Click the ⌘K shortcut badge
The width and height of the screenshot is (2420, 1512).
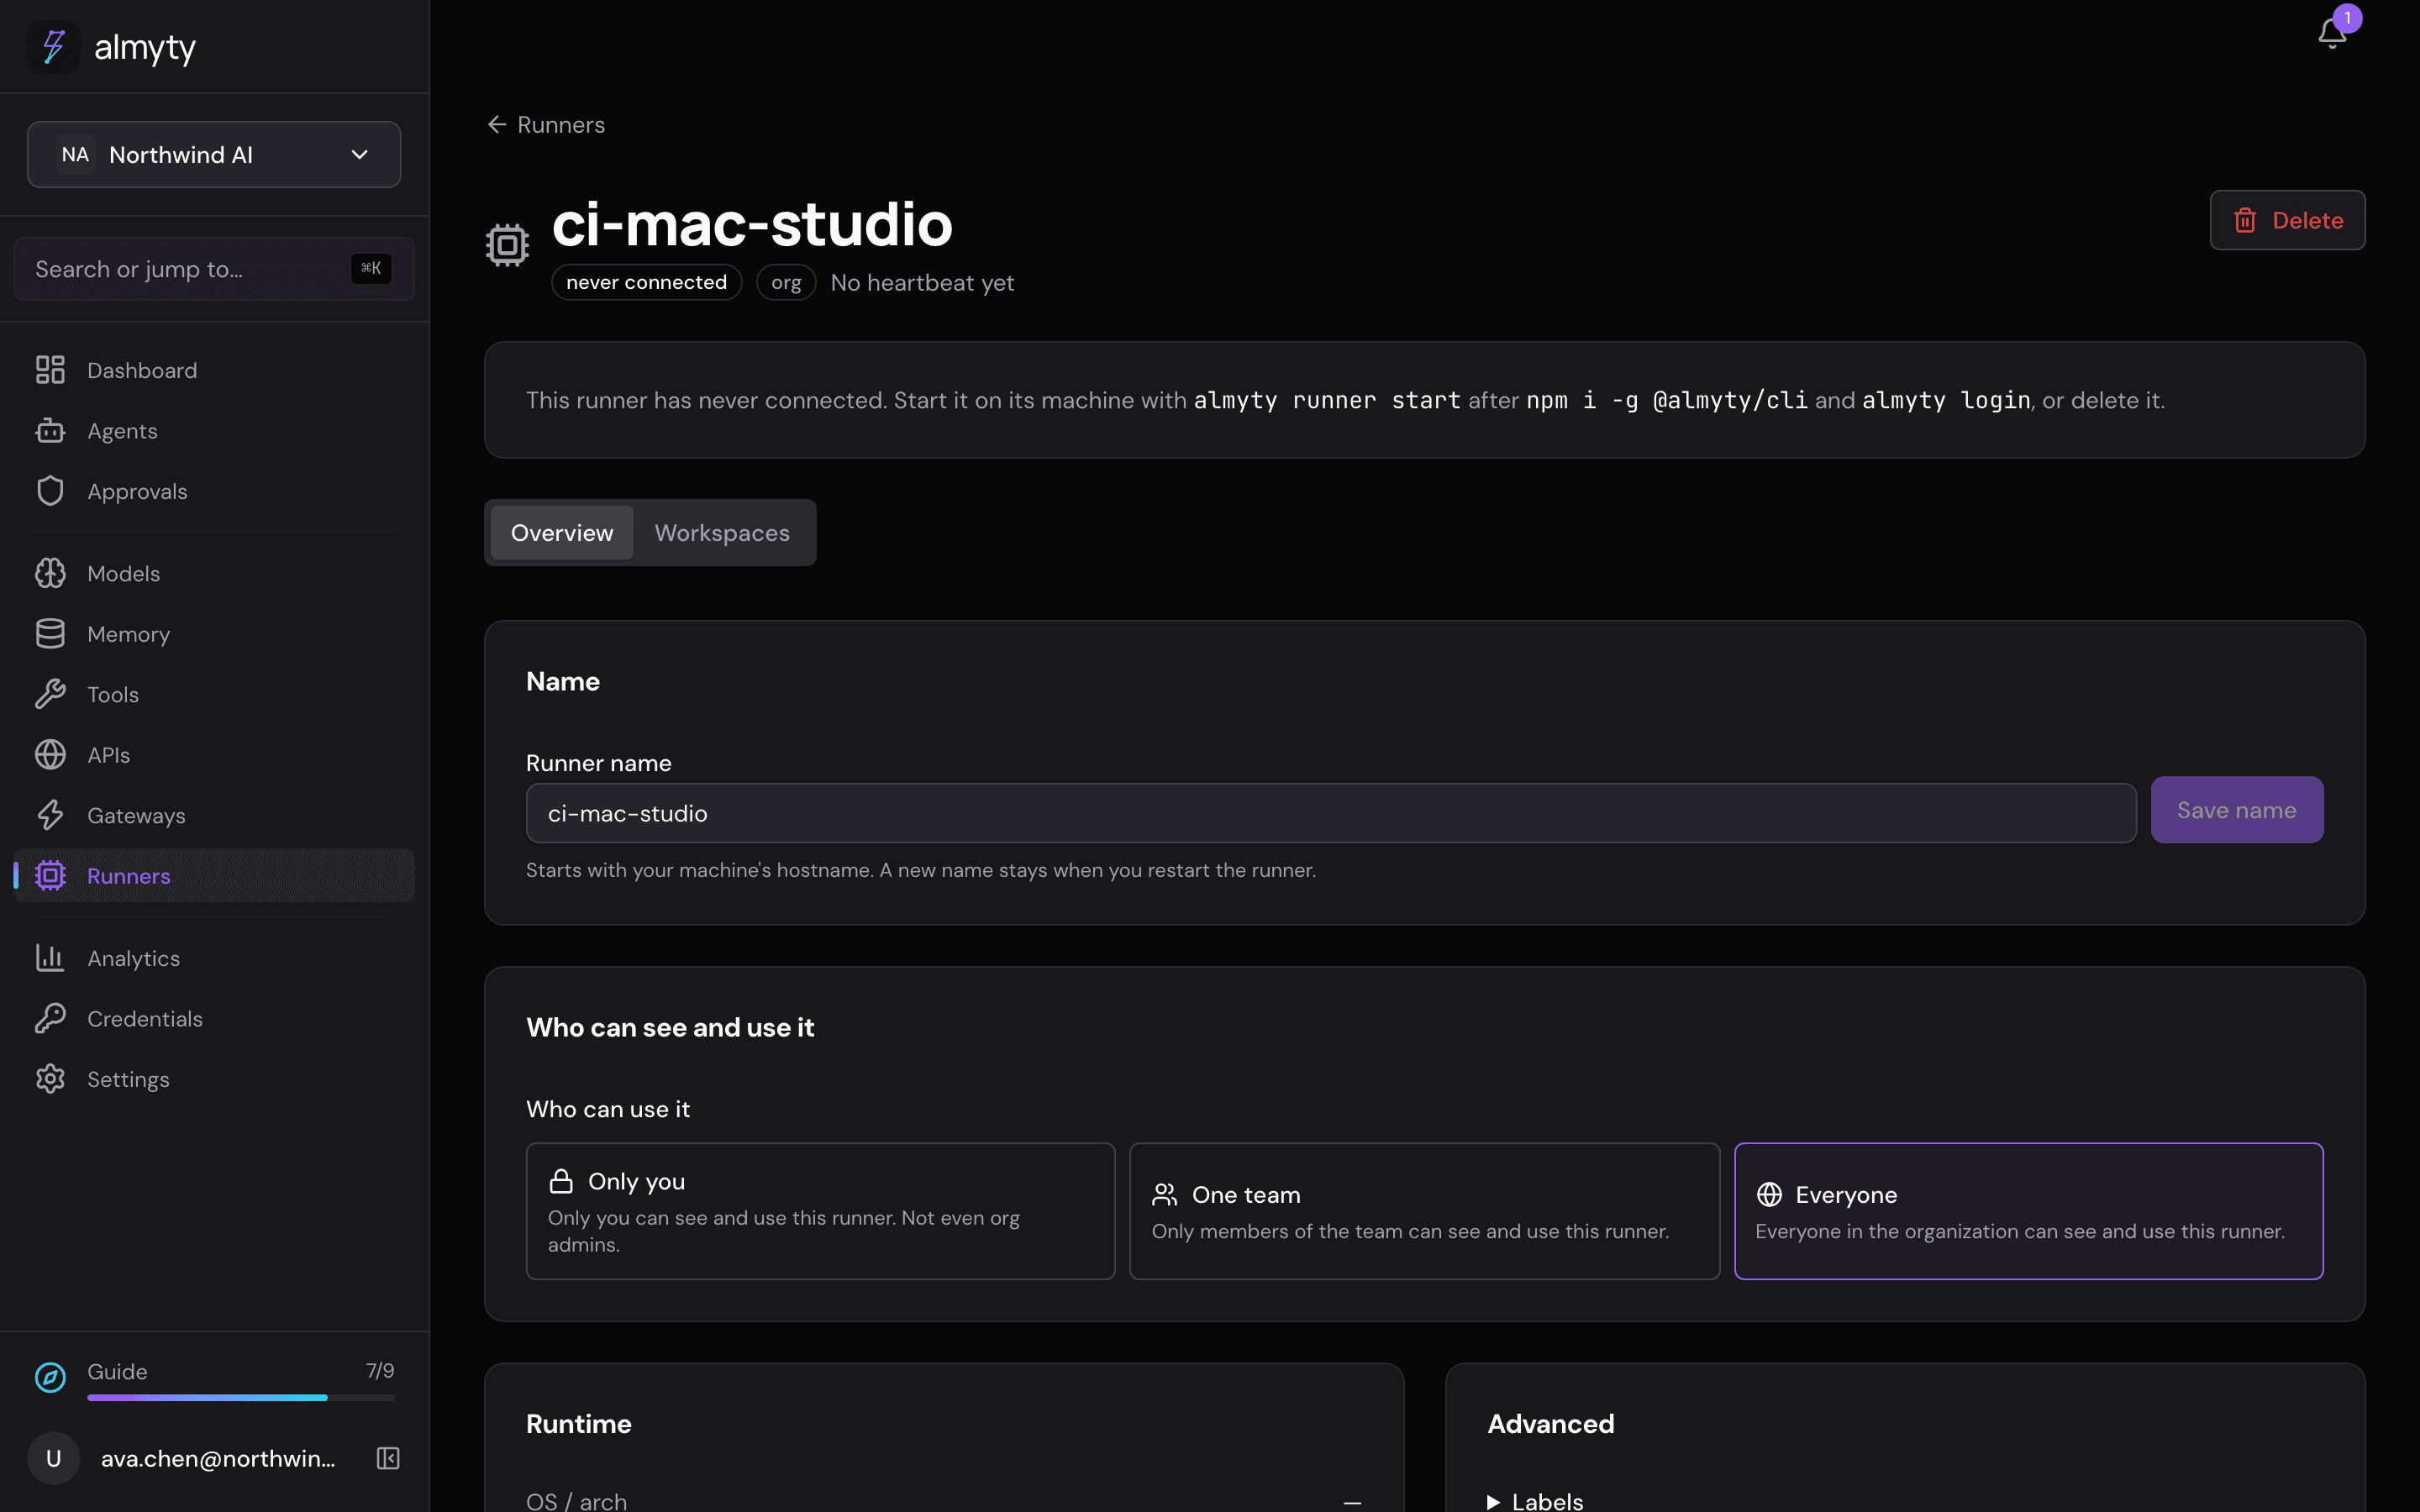coord(371,268)
